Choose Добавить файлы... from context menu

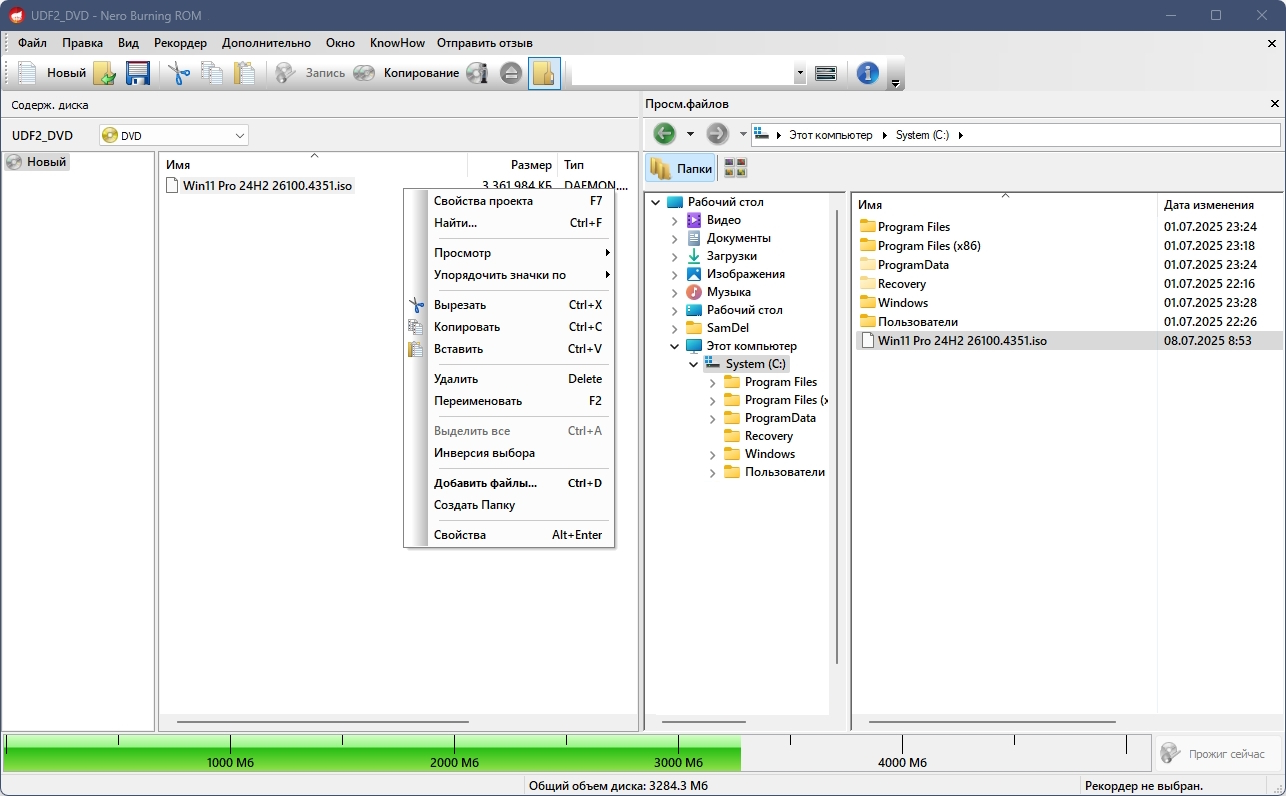pyautogui.click(x=485, y=483)
